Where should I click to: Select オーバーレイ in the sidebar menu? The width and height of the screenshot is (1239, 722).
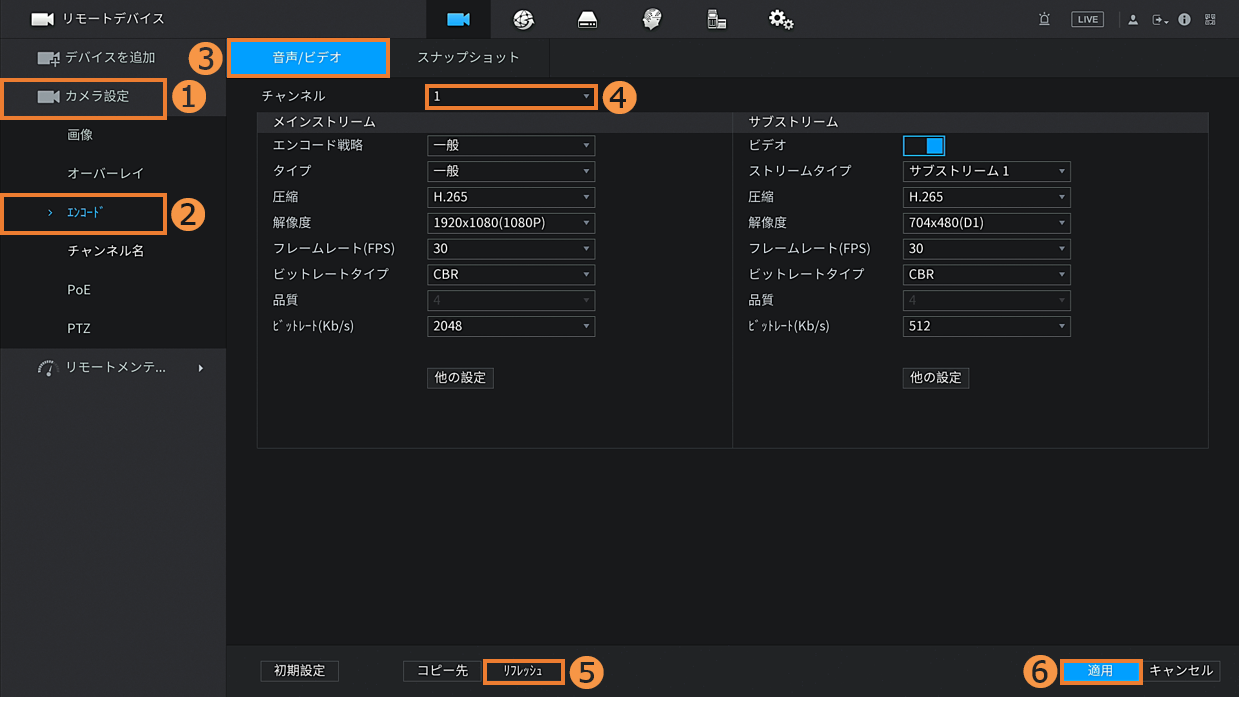tap(106, 173)
